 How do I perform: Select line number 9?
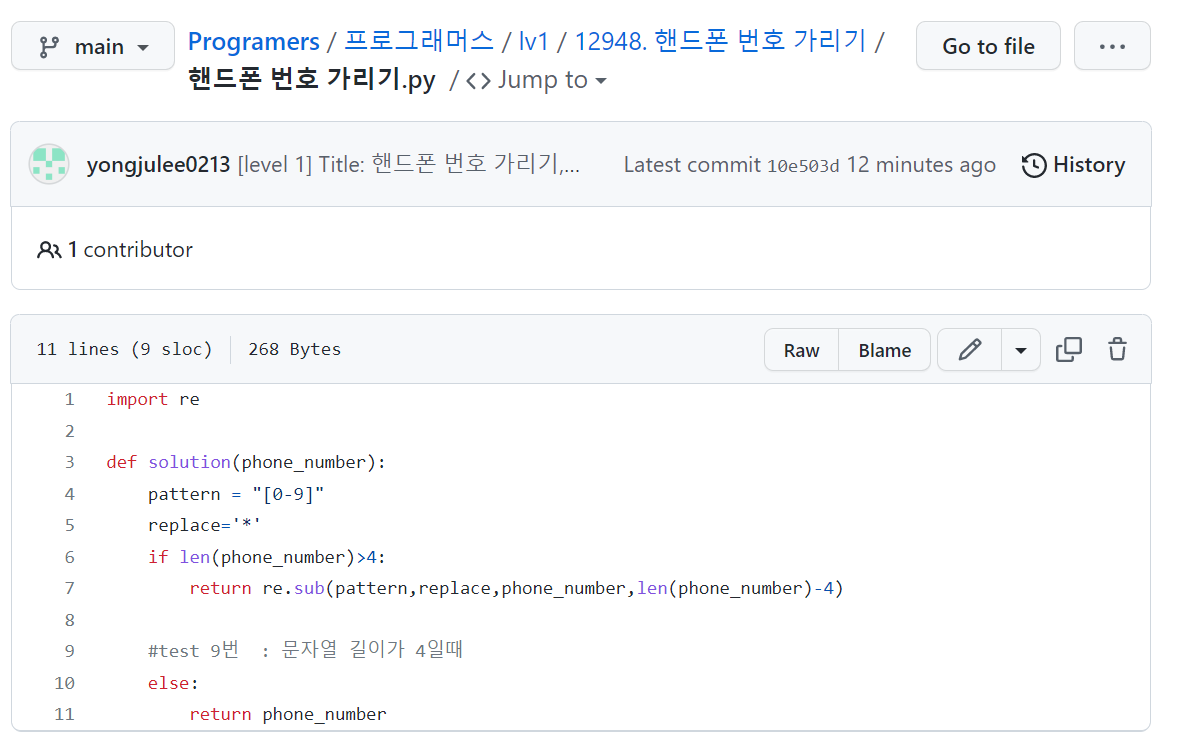pyautogui.click(x=70, y=651)
